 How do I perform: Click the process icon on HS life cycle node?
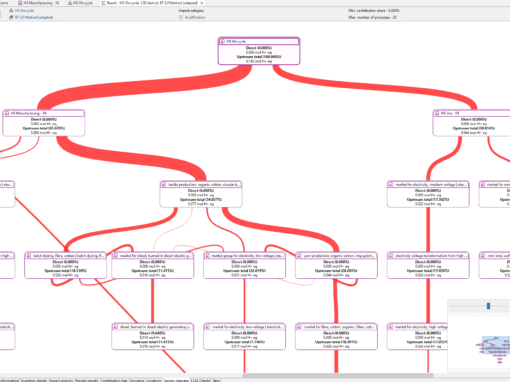pyautogui.click(x=222, y=42)
